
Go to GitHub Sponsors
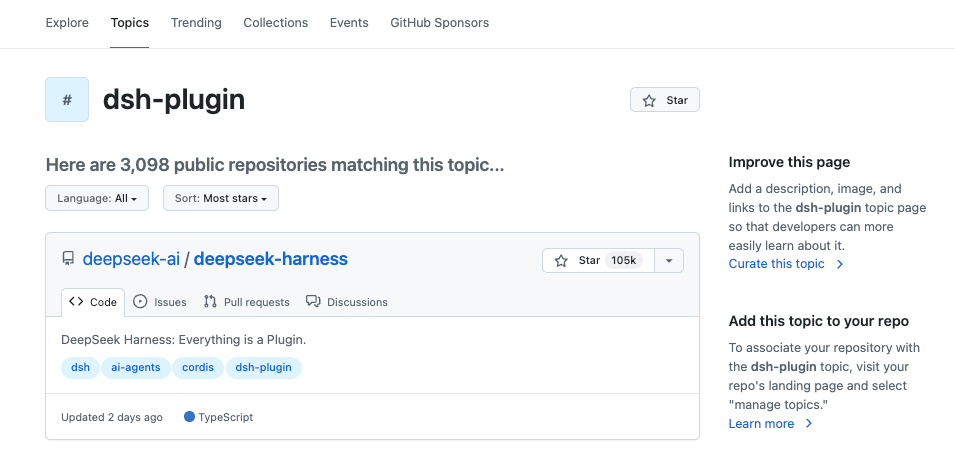coord(440,23)
